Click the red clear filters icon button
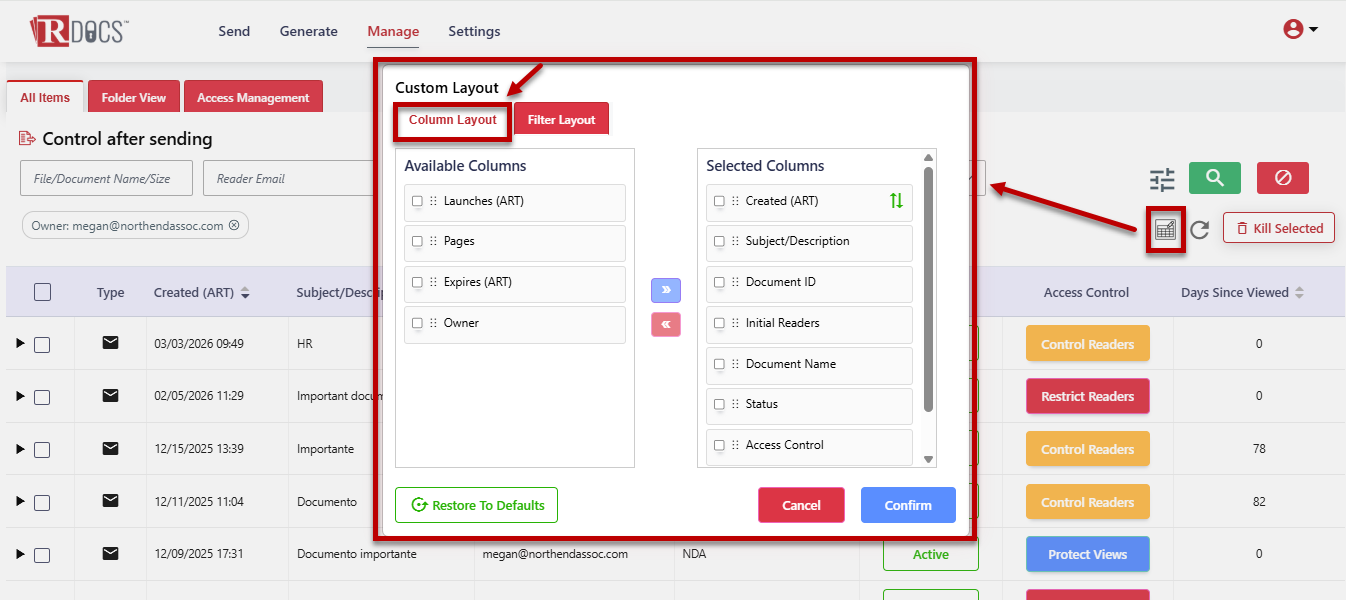 (x=1282, y=178)
